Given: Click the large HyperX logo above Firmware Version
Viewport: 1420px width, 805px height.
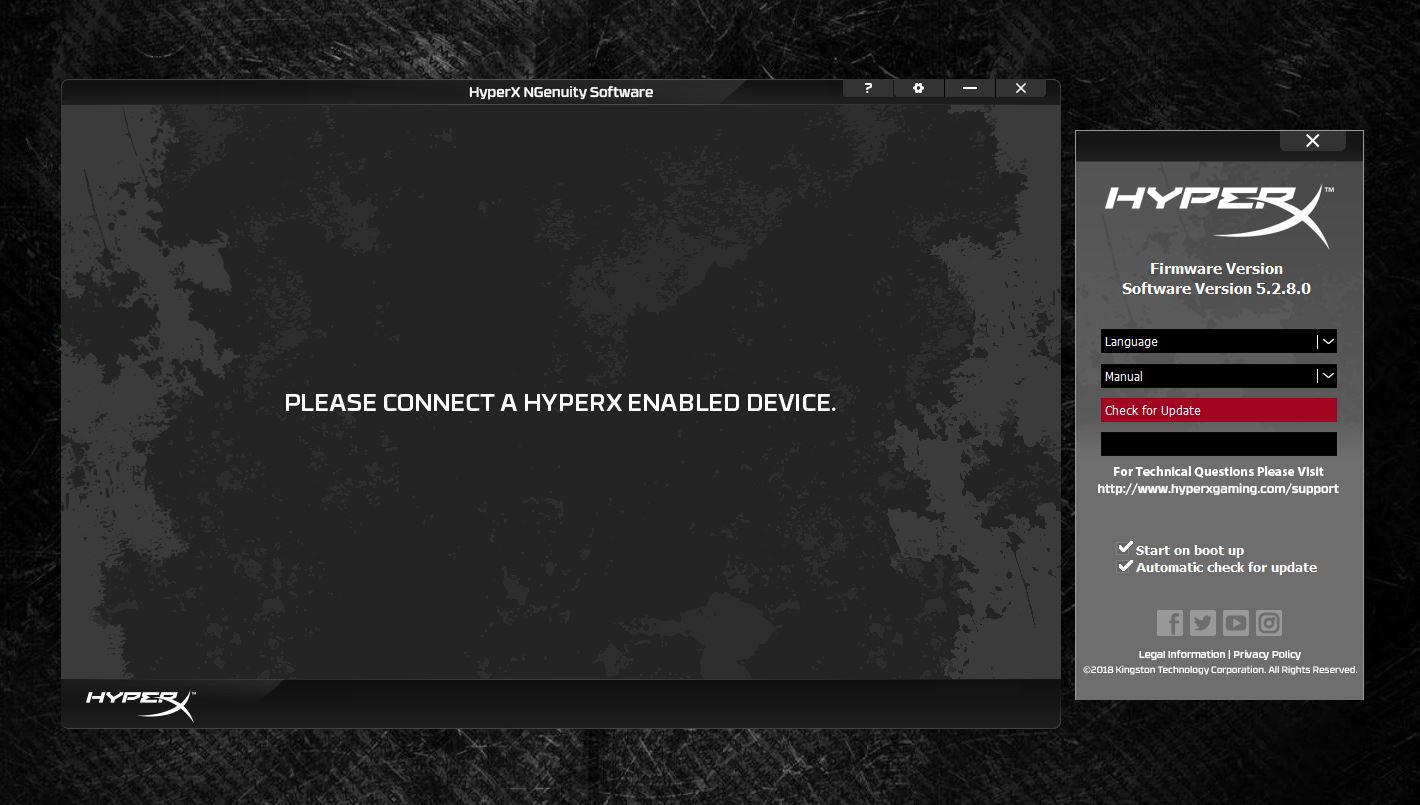Looking at the screenshot, I should pos(1218,212).
